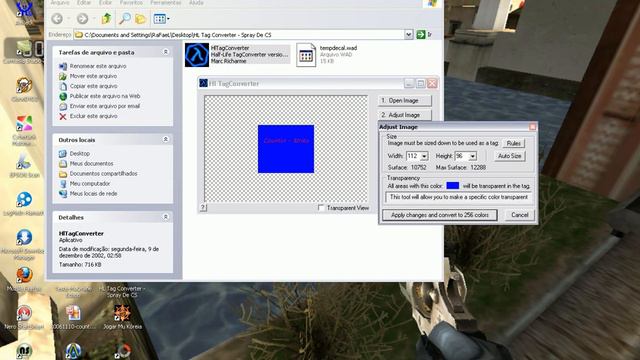640x360 pixels.
Task: Click Enviar este arquivo por email
Action: coord(105,106)
